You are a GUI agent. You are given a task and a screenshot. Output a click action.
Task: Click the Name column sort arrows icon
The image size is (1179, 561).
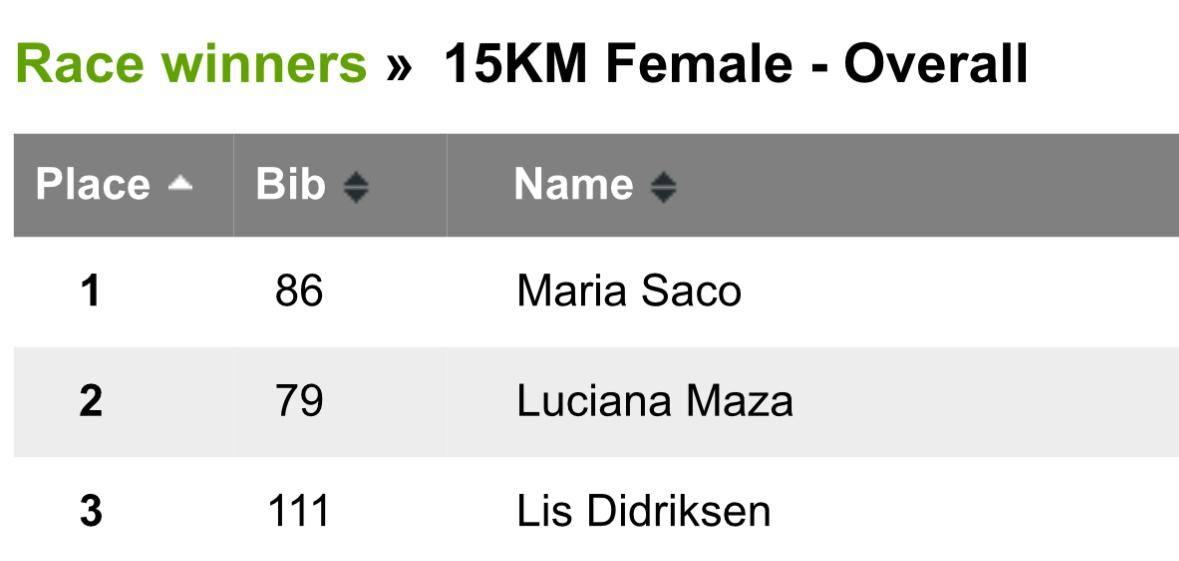(663, 187)
